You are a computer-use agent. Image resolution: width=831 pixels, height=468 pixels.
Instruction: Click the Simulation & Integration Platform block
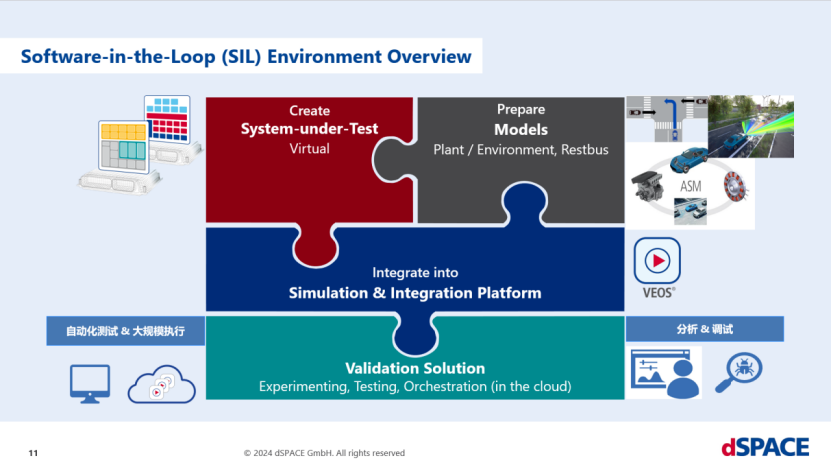414,285
